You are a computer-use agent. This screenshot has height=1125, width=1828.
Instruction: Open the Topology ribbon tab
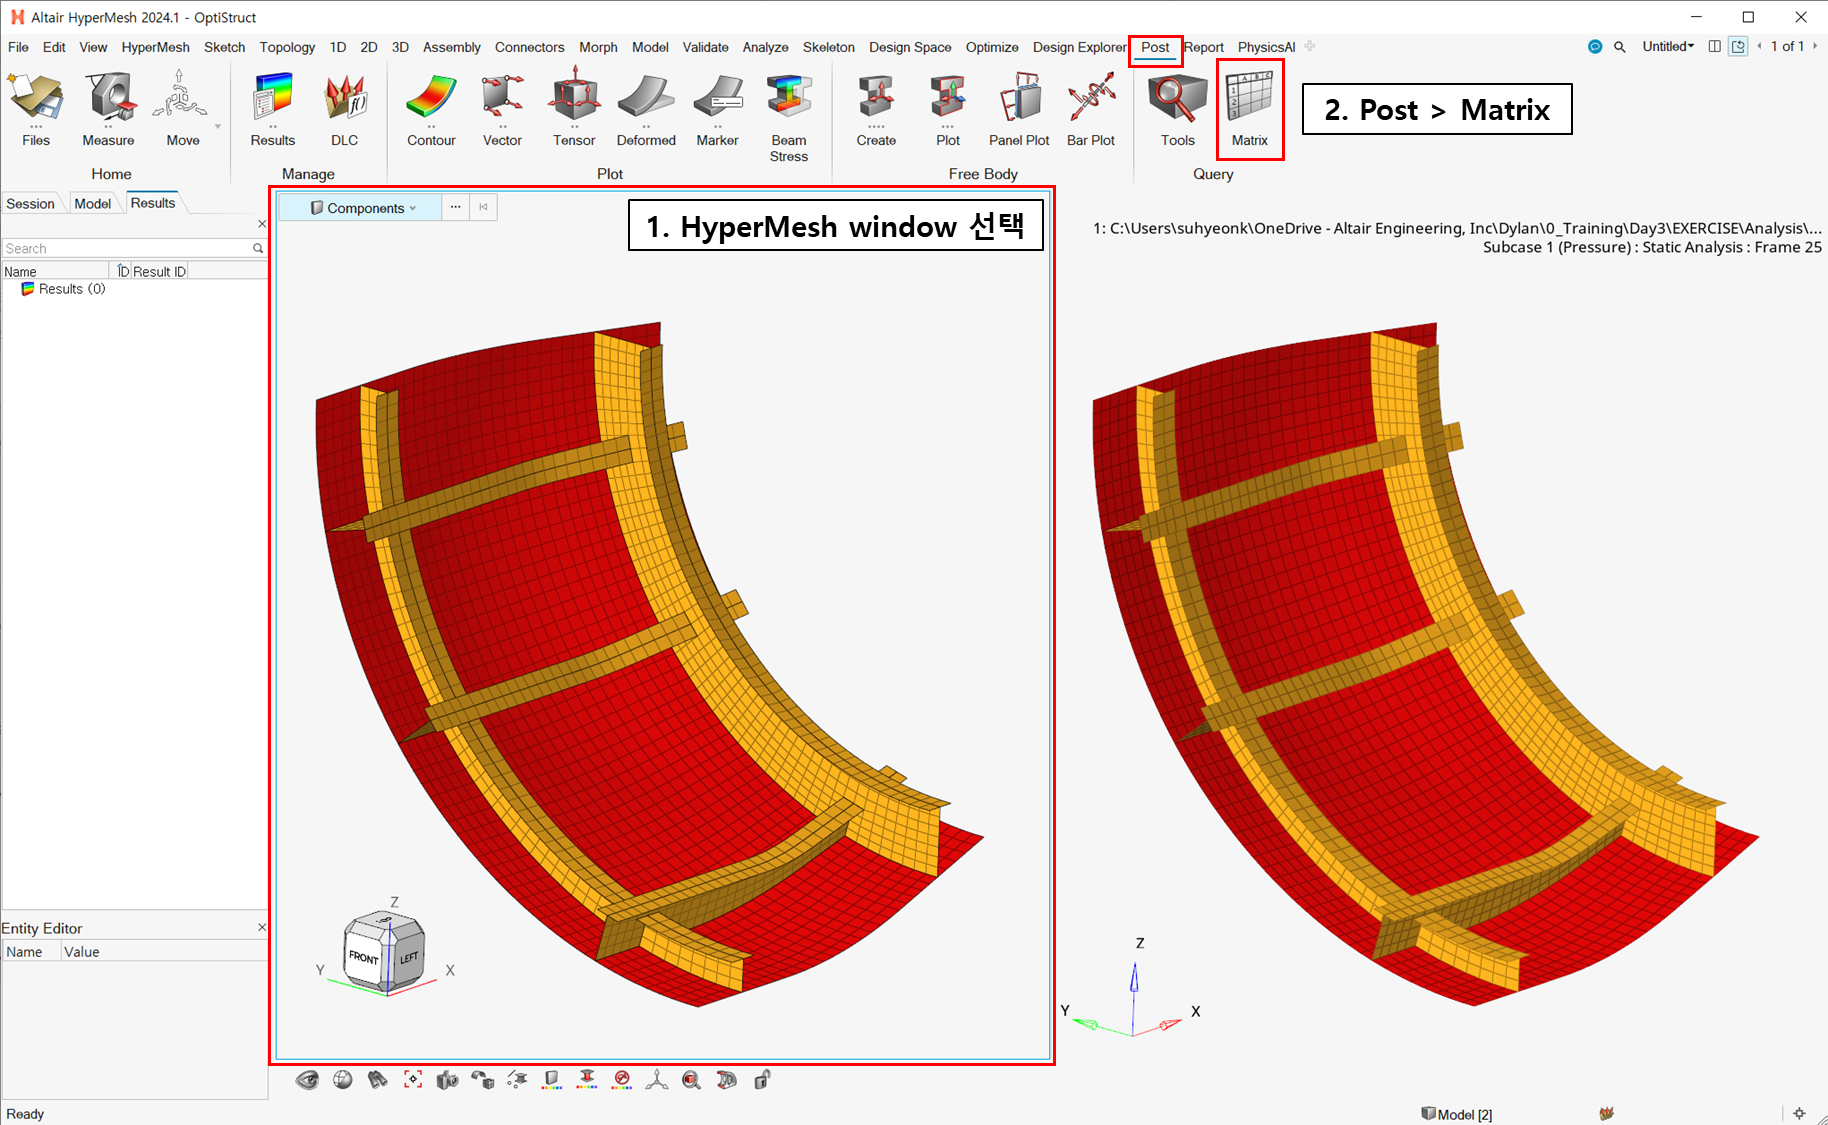click(287, 47)
